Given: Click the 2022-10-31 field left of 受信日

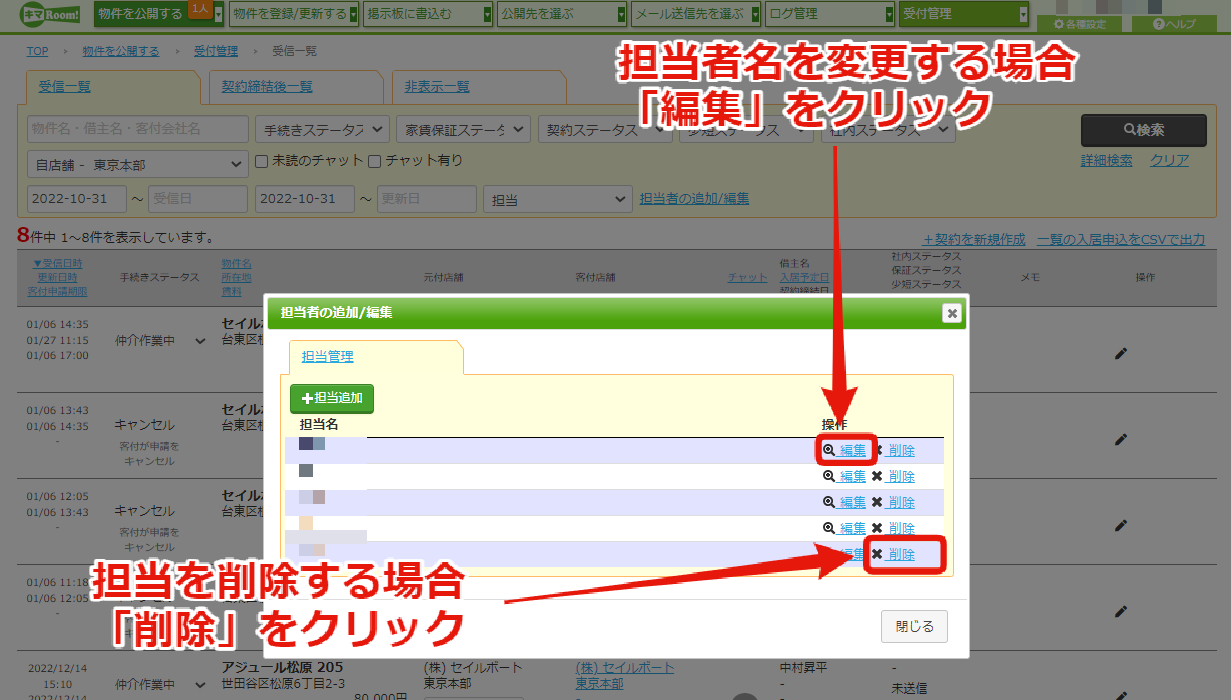Looking at the screenshot, I should click(x=76, y=199).
